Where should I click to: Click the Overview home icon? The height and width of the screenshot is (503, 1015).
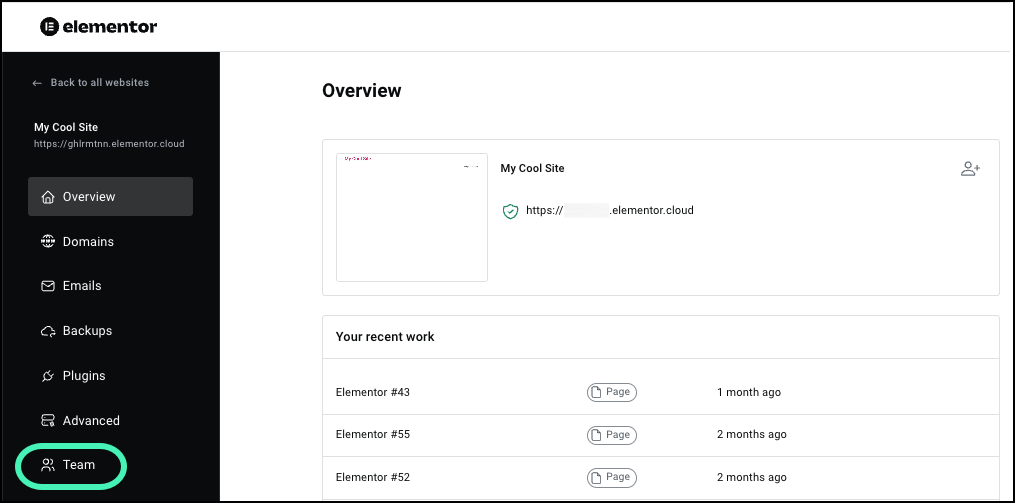click(x=48, y=197)
